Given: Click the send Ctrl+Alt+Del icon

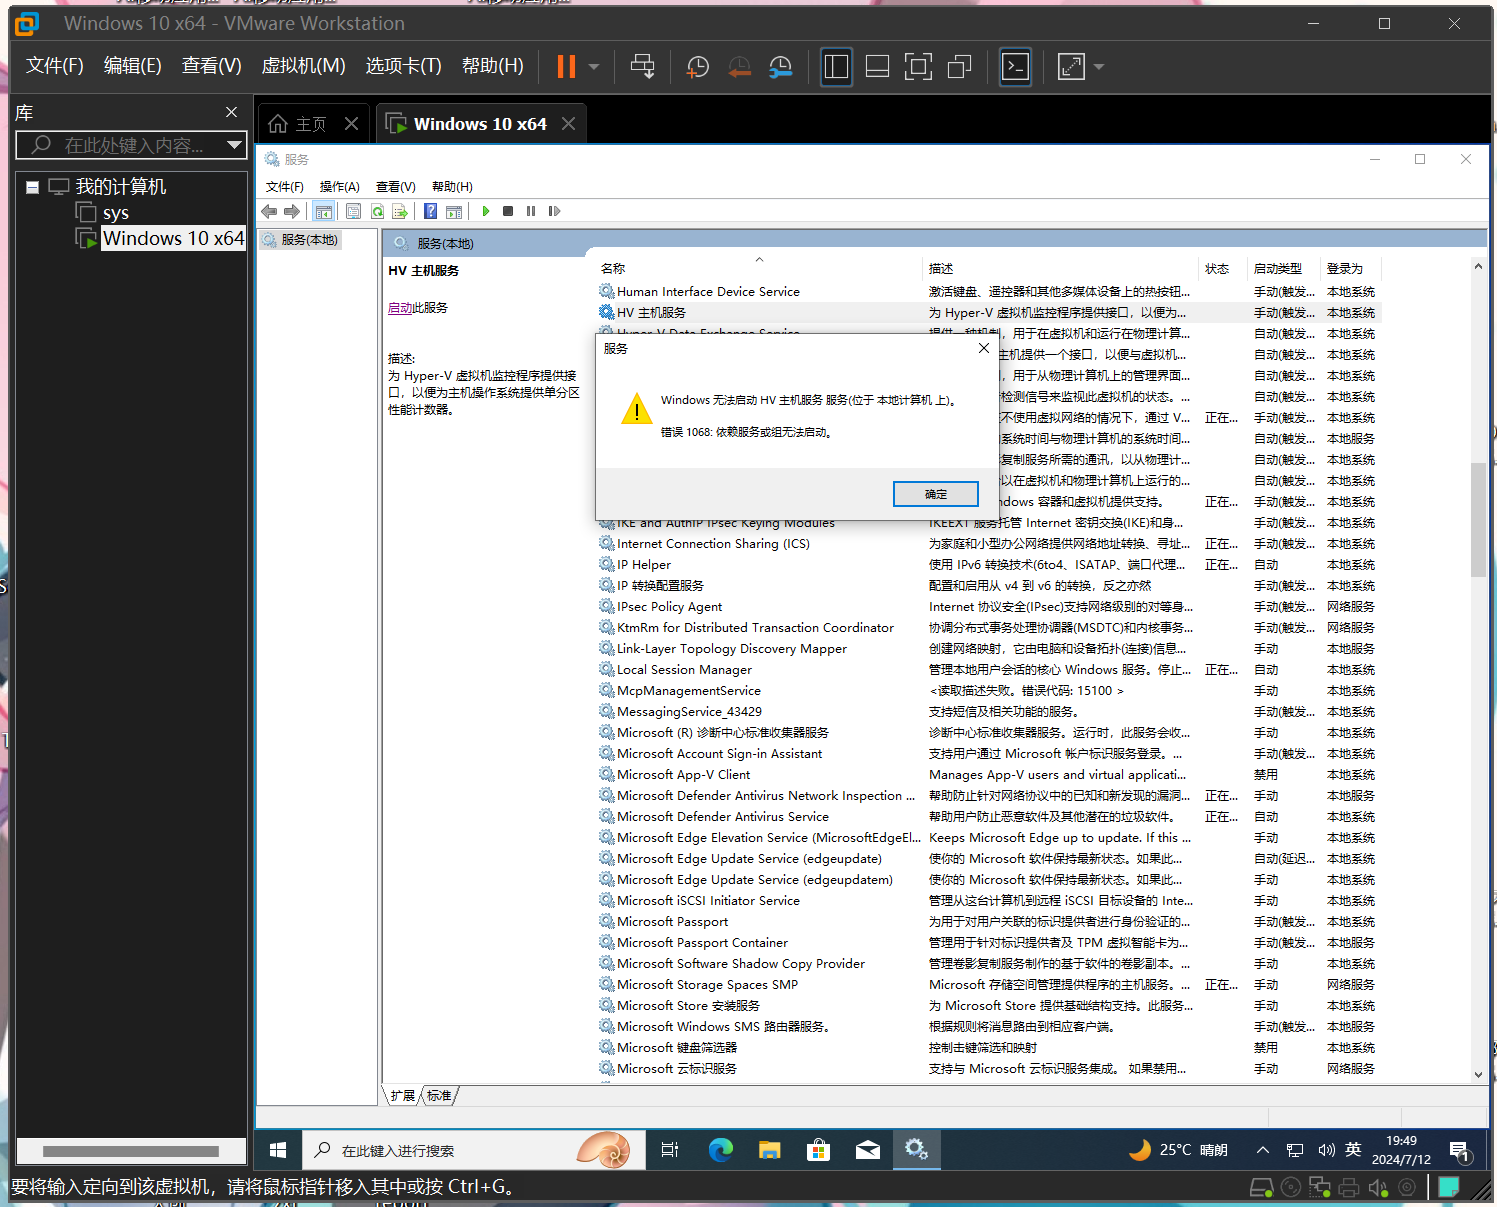Looking at the screenshot, I should point(643,66).
